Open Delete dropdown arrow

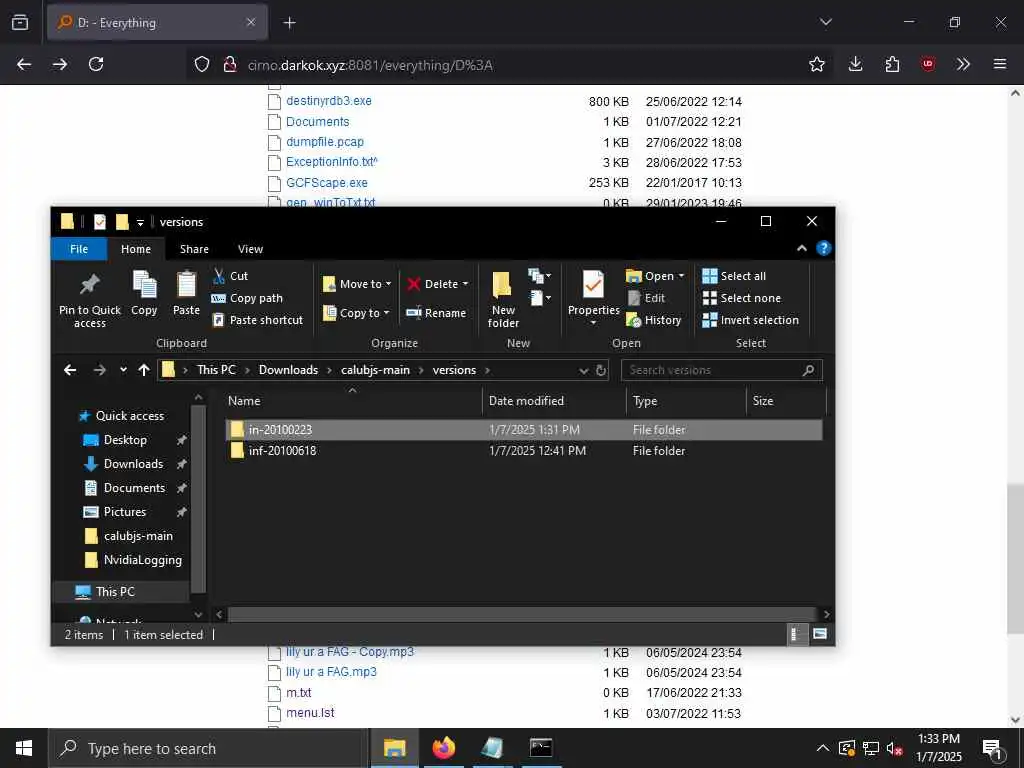pos(465,284)
